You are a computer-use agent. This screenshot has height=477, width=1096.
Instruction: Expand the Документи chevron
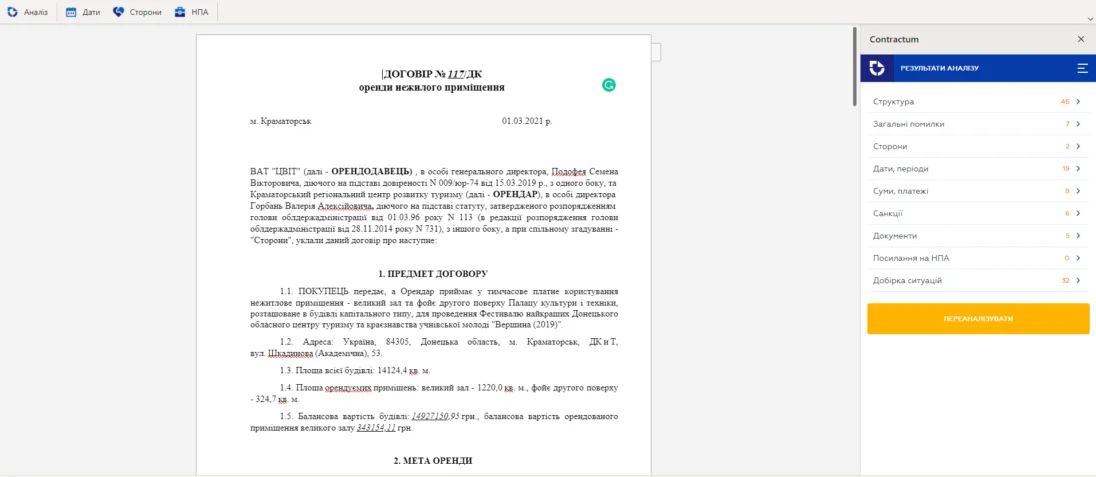pos(1078,236)
